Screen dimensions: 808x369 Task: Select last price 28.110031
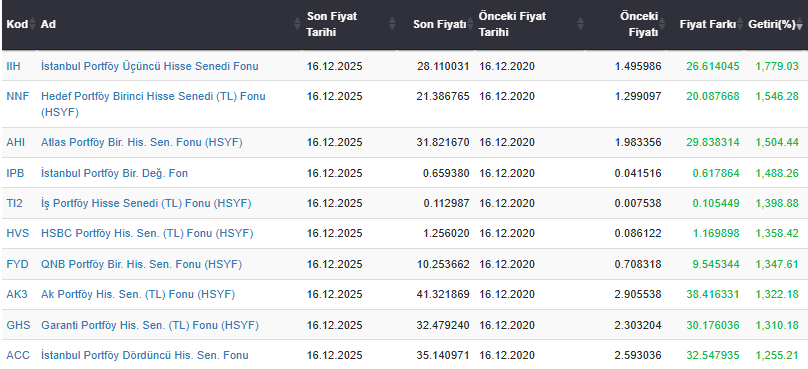tap(443, 66)
